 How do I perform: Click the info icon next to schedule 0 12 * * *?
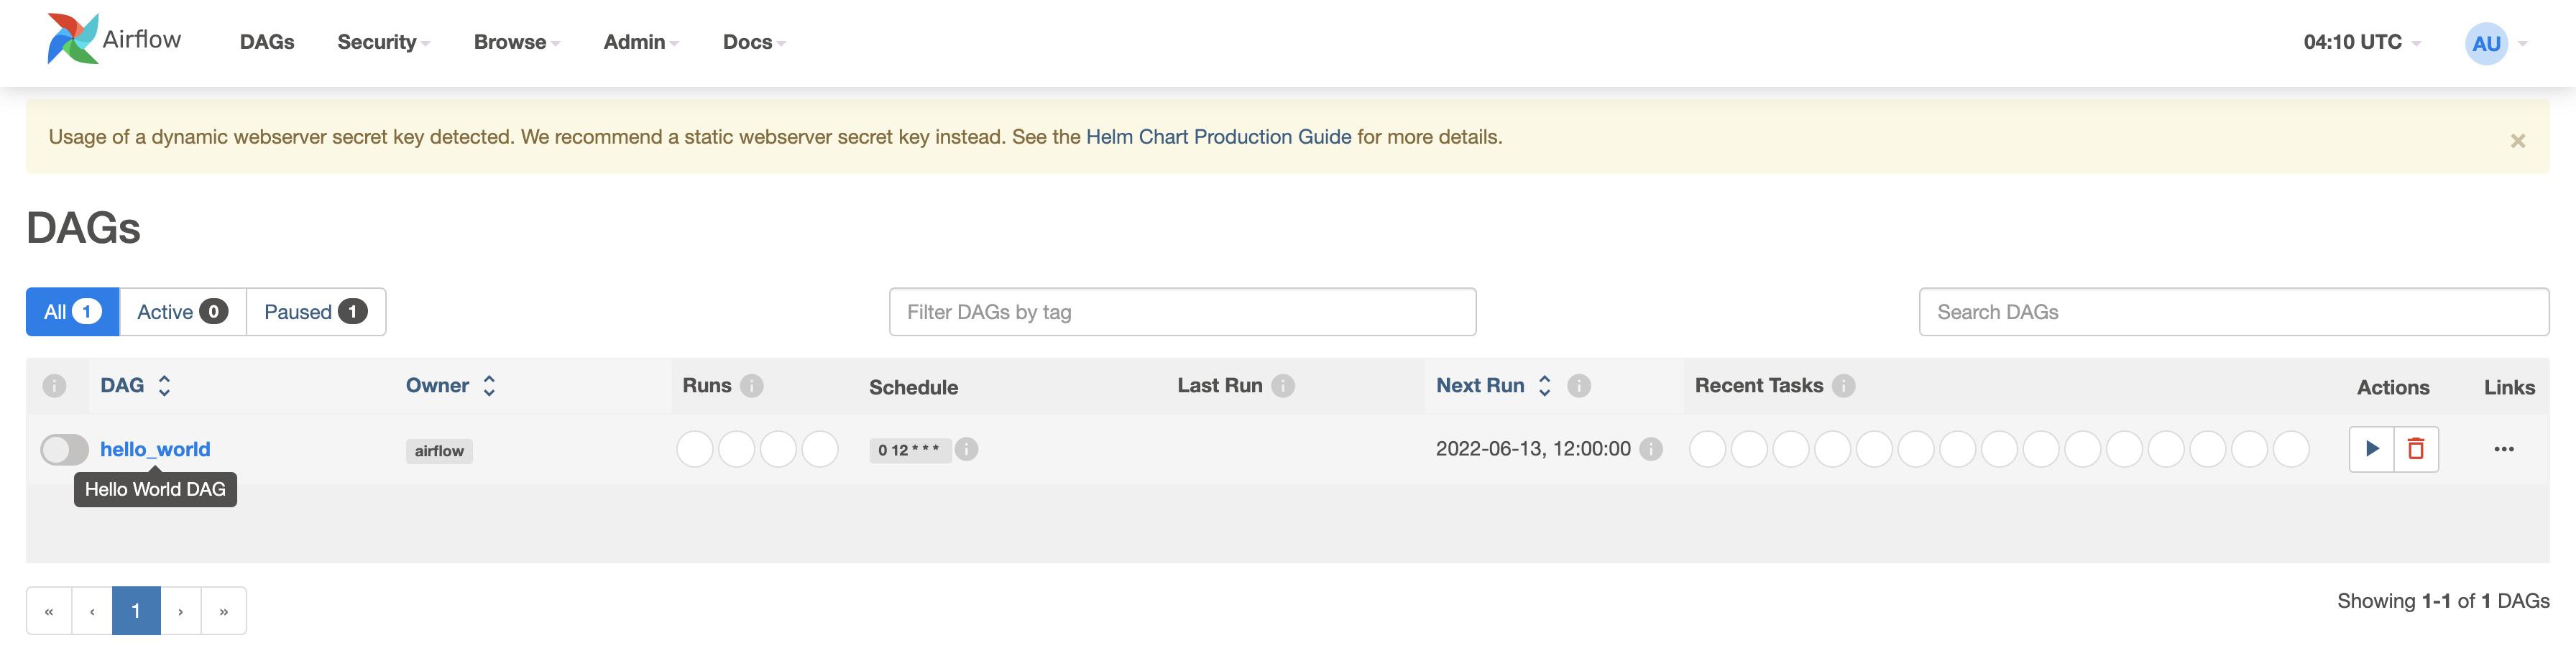[x=966, y=449]
